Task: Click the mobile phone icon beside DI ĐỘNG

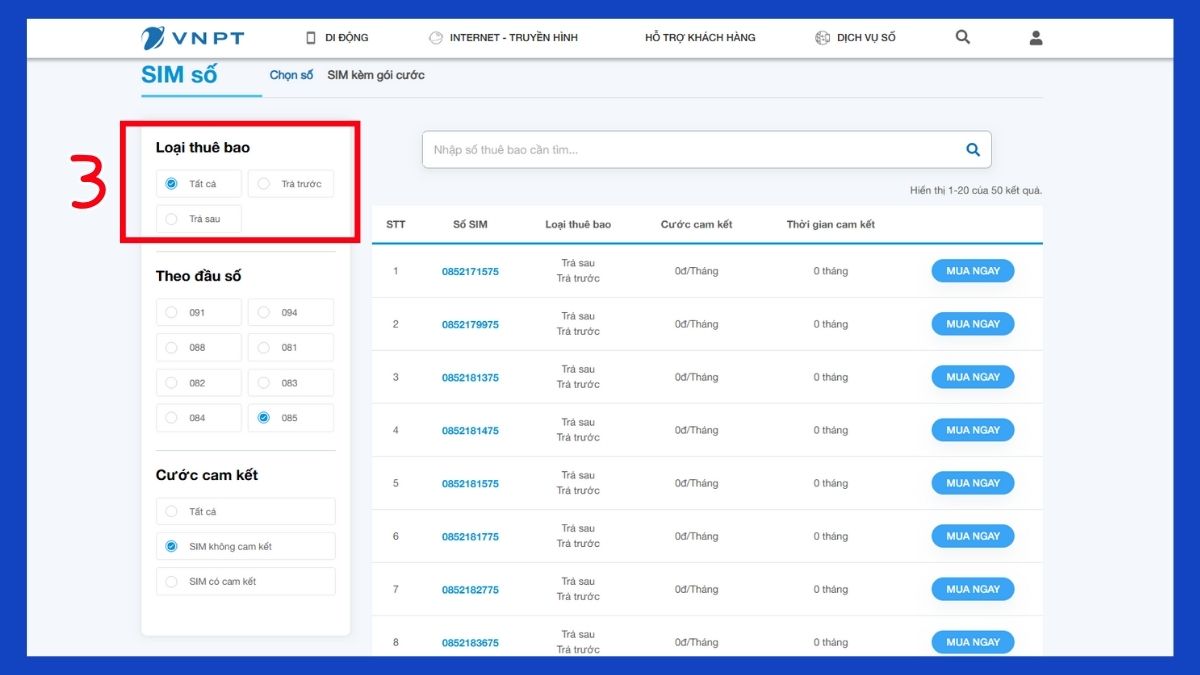Action: click(311, 38)
